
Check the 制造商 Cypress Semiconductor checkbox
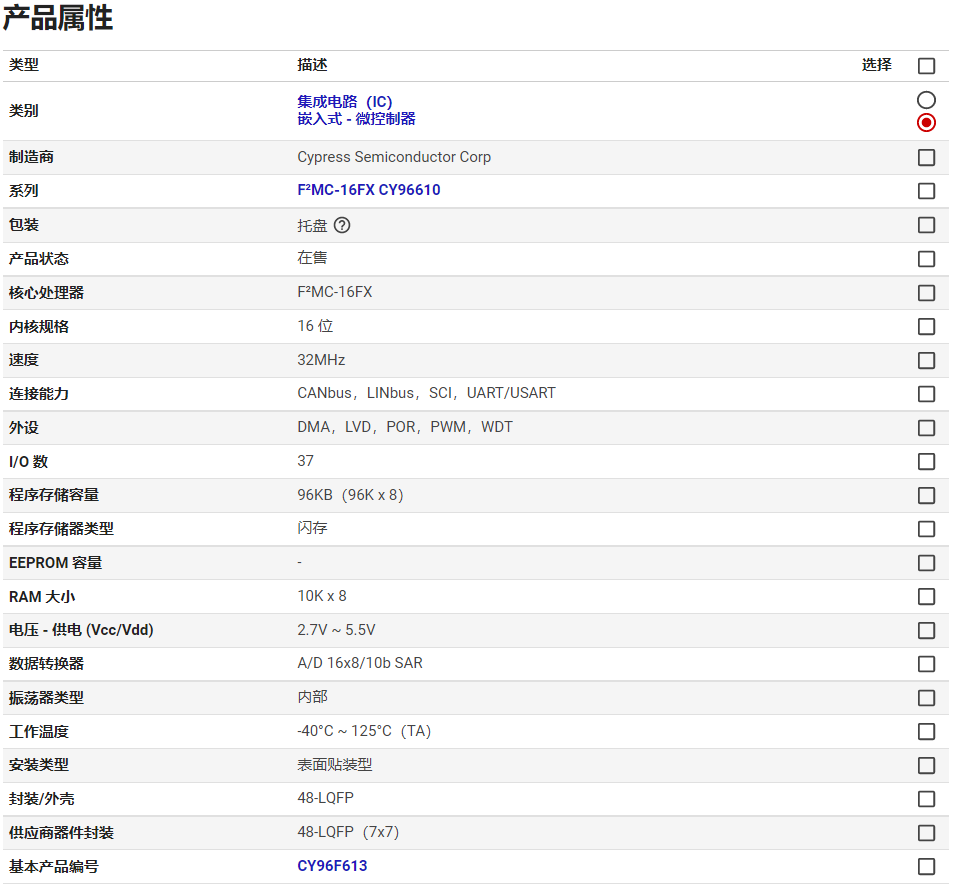926,157
